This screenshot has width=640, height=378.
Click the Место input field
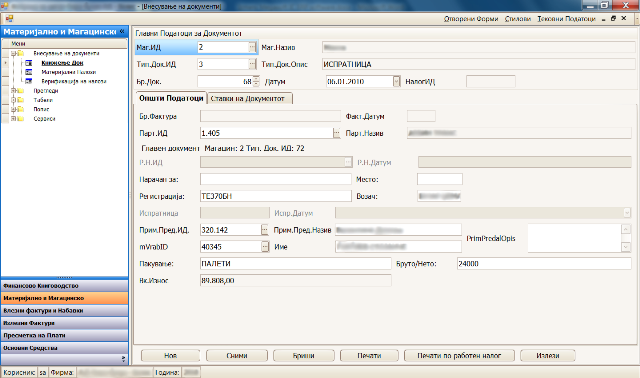(x=440, y=179)
